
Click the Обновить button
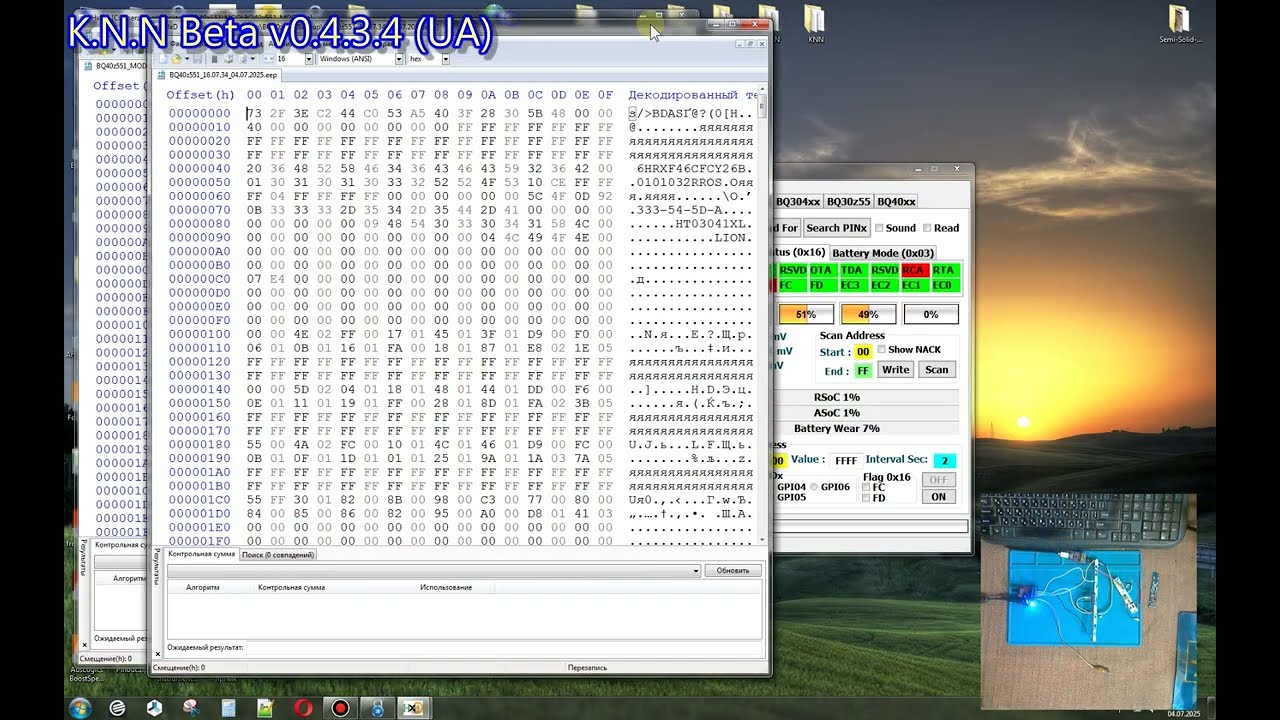(733, 570)
